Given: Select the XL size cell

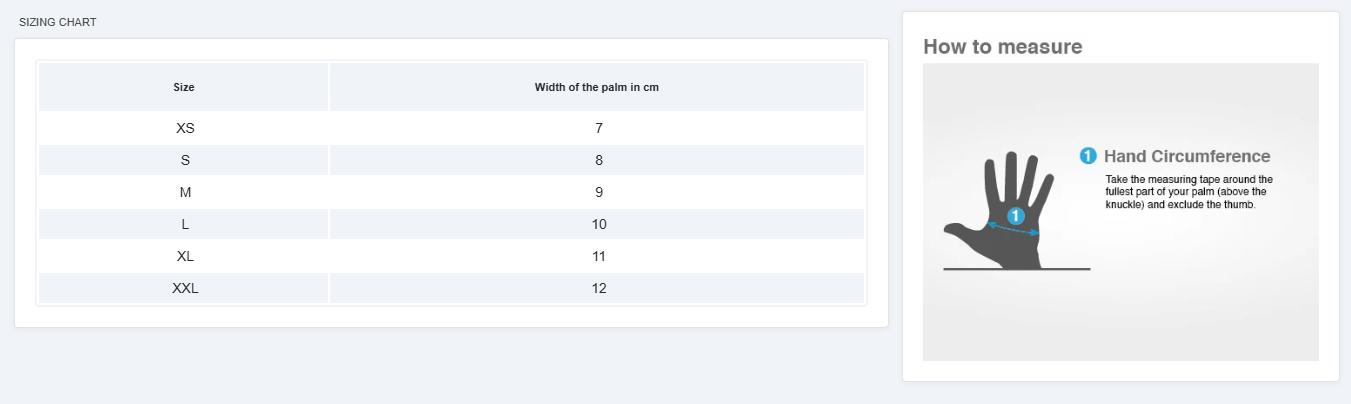Looking at the screenshot, I should point(185,256).
